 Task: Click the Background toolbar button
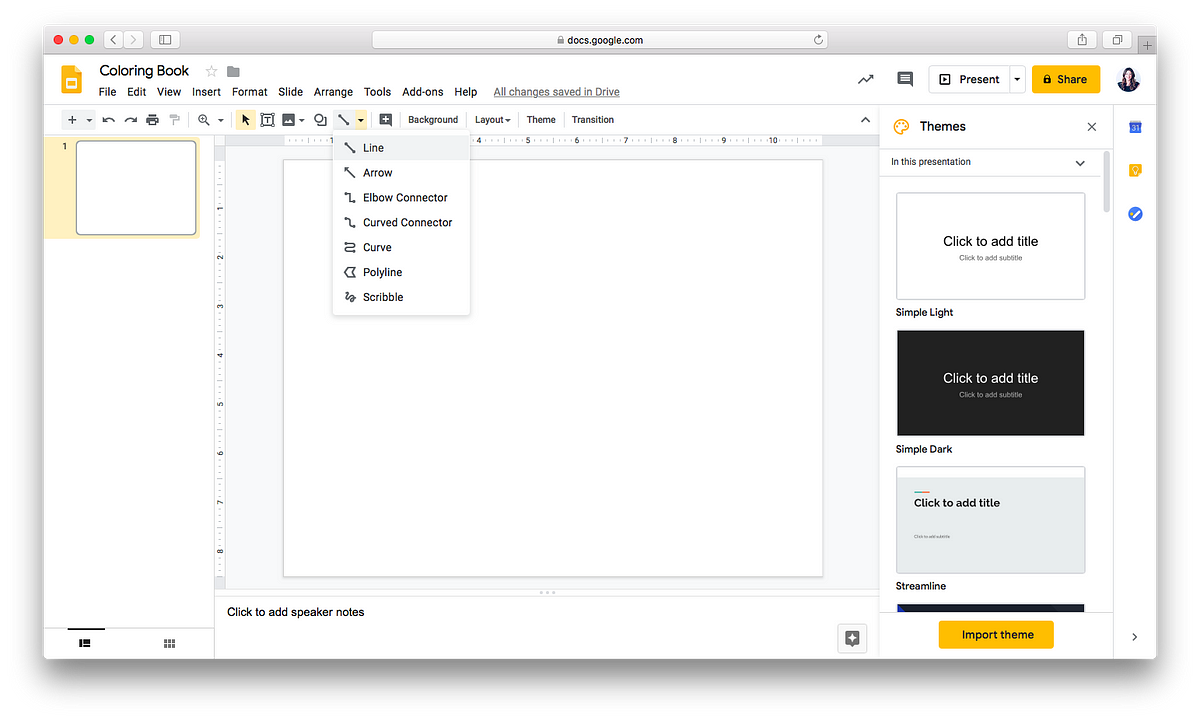[x=433, y=120]
